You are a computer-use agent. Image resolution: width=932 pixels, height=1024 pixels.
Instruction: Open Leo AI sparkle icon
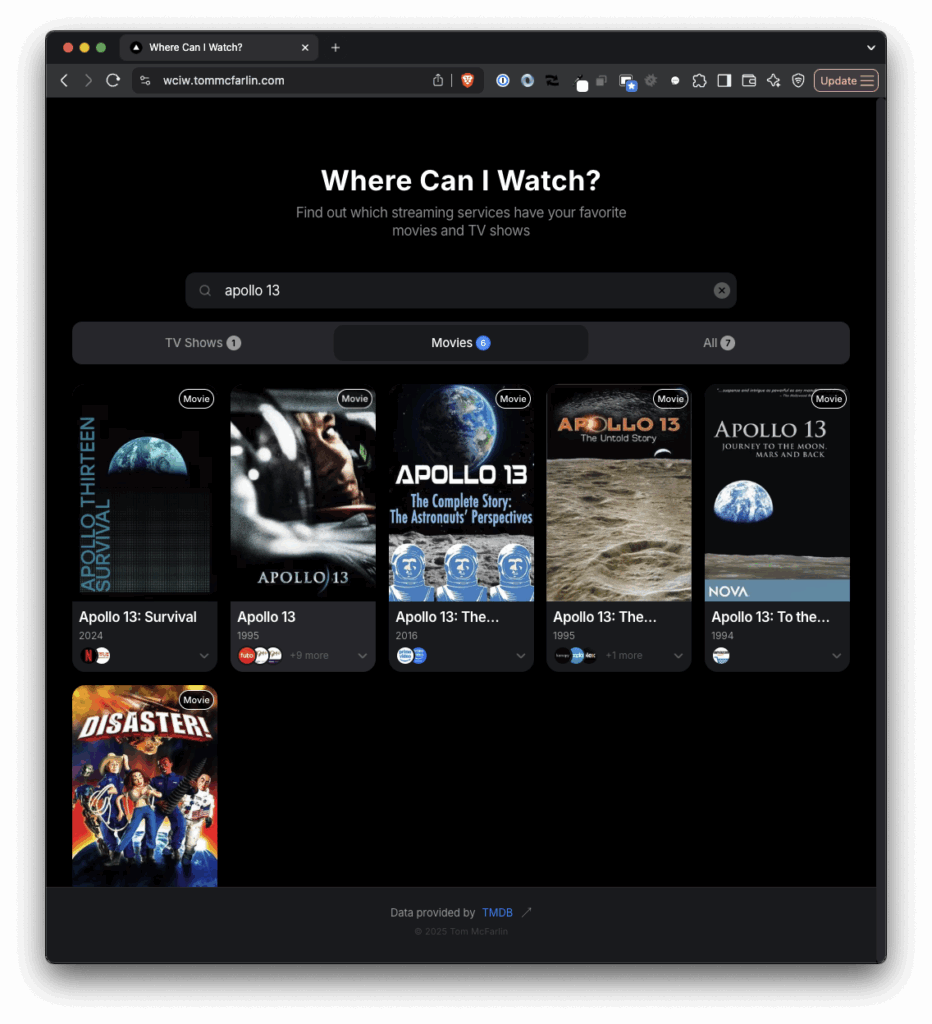tap(774, 80)
